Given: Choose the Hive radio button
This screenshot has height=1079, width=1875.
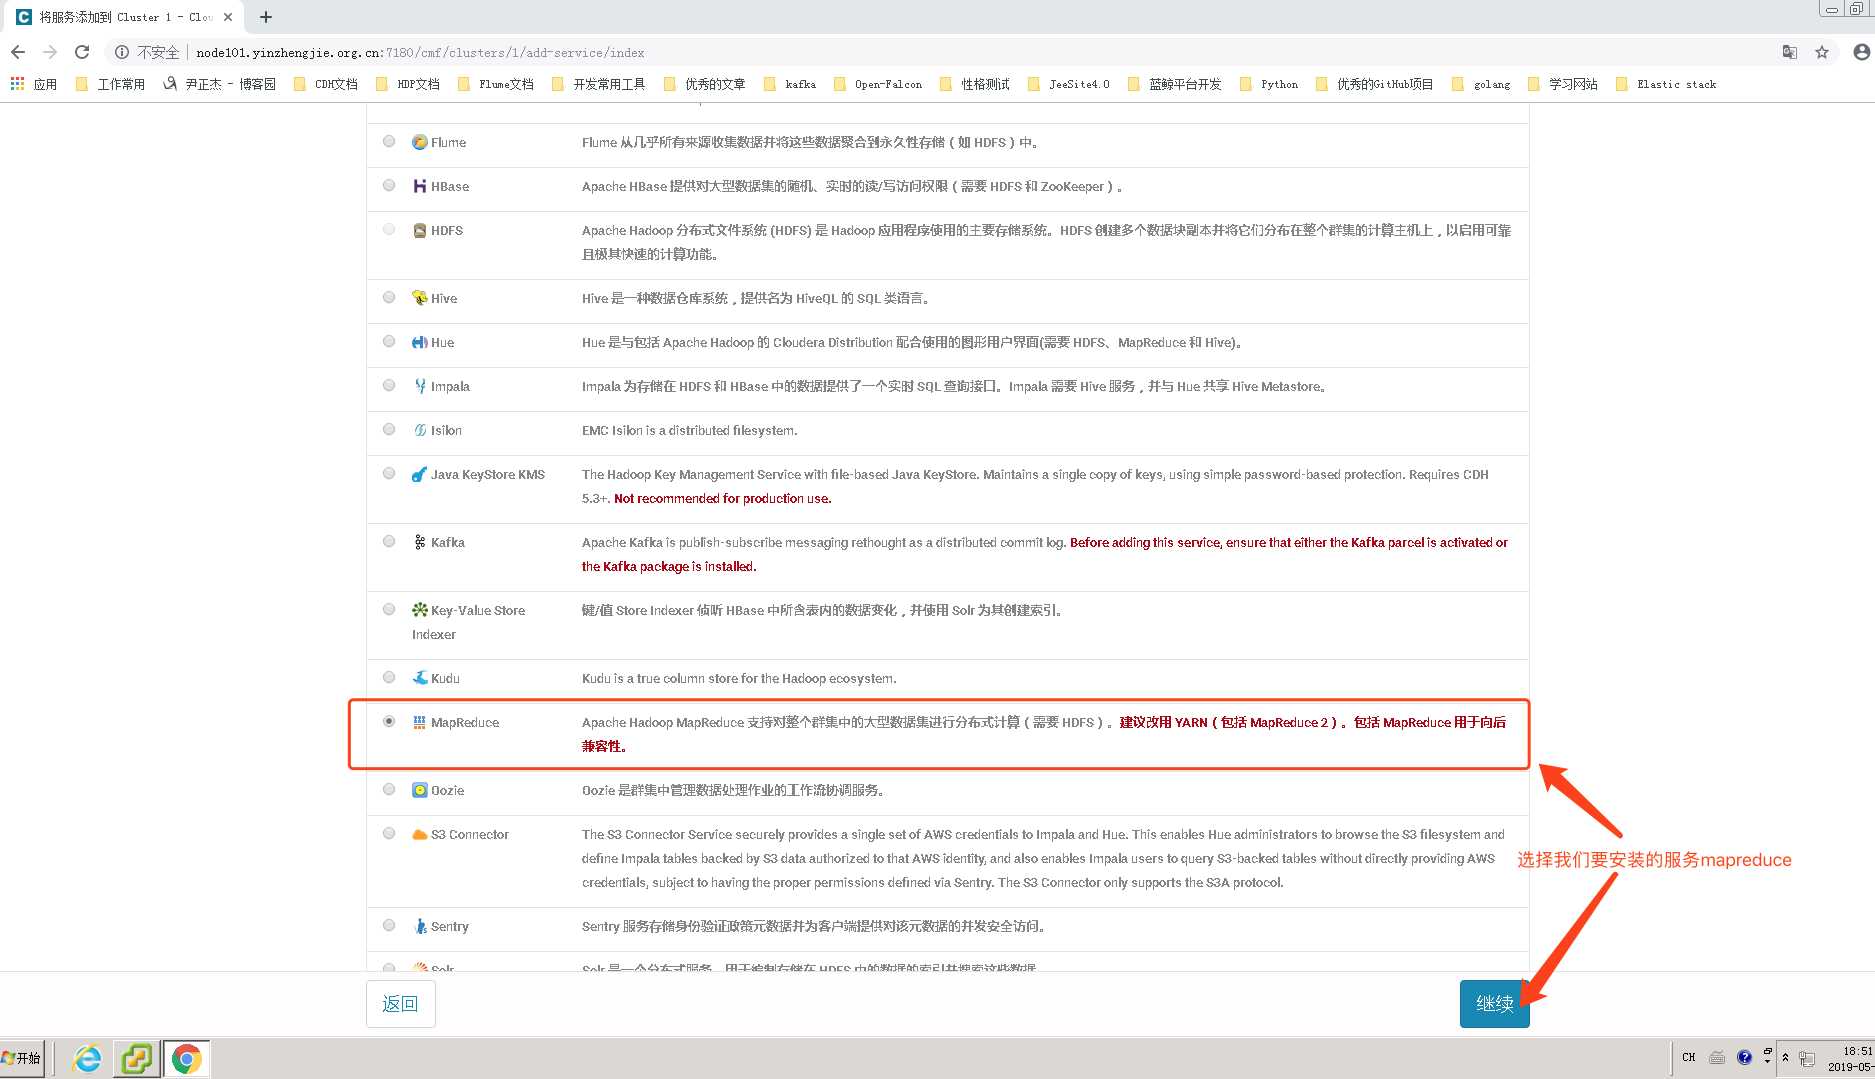Looking at the screenshot, I should (389, 297).
